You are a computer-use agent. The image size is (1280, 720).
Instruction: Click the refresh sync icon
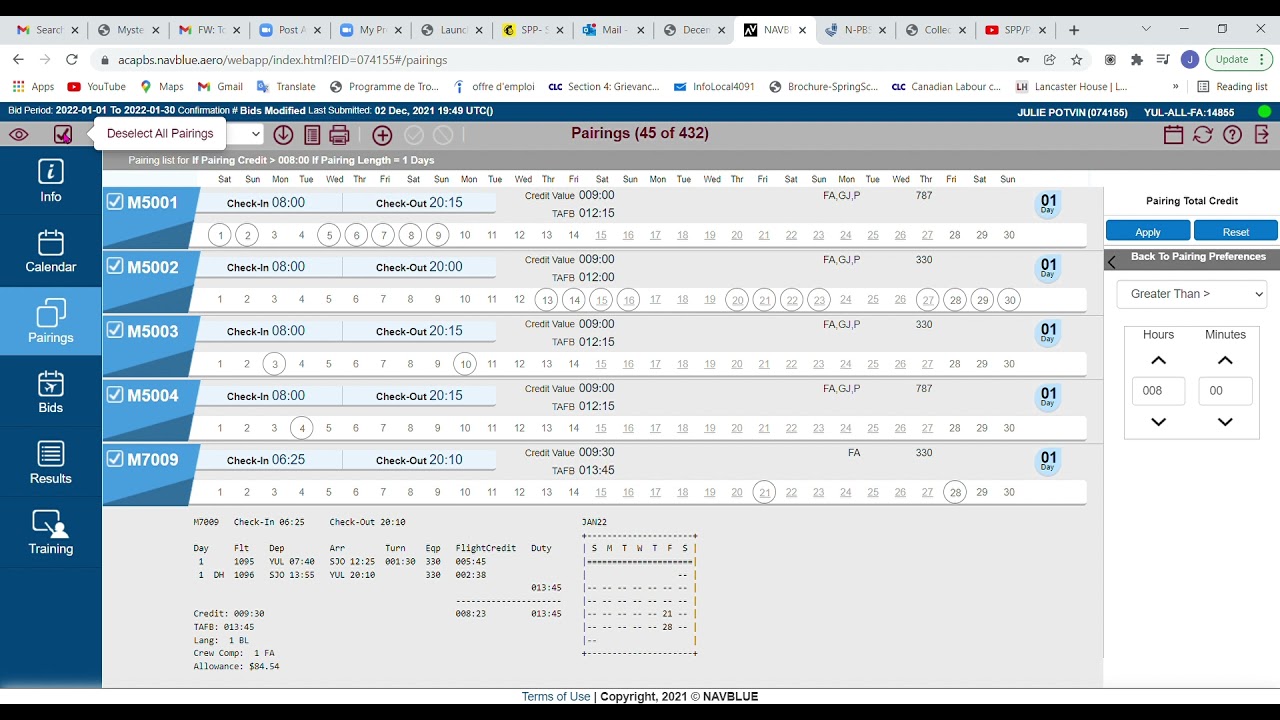1203,134
